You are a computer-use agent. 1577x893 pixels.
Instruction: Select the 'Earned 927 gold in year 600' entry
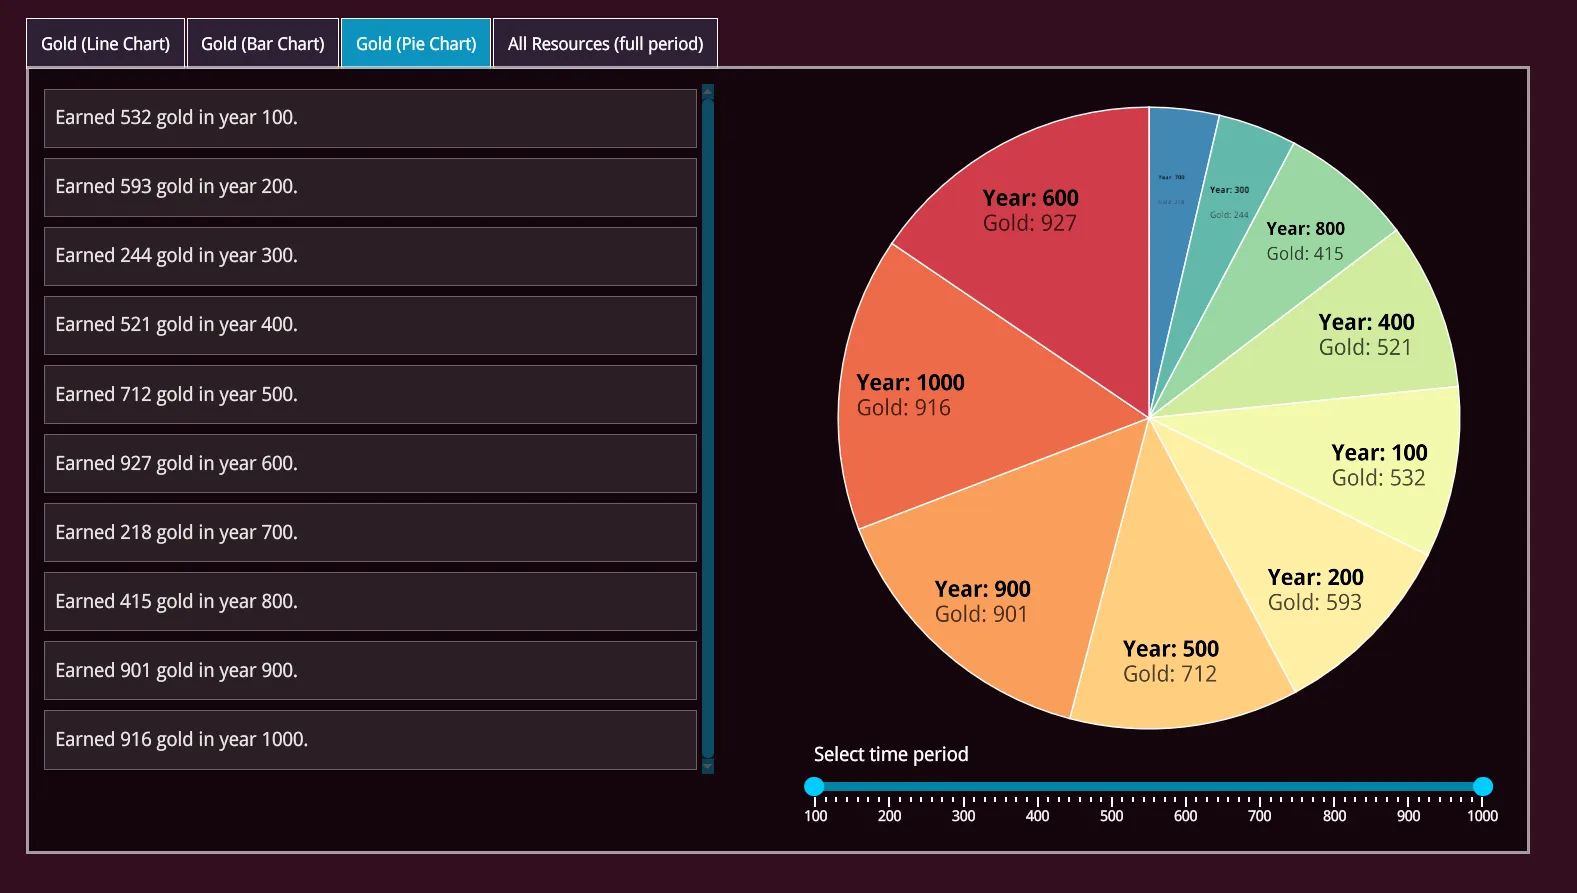(x=370, y=464)
